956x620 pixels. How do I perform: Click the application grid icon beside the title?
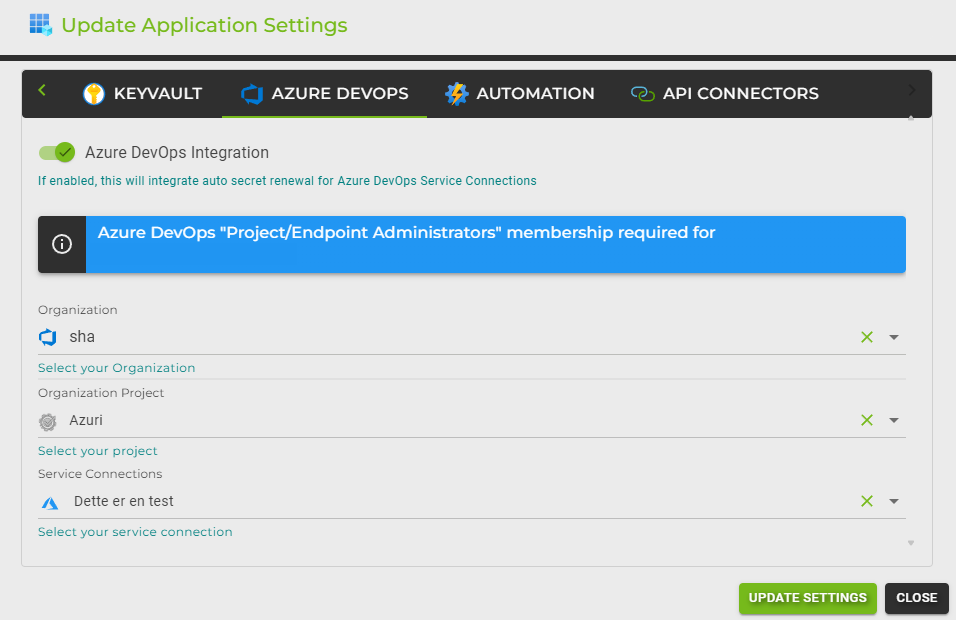click(x=41, y=25)
